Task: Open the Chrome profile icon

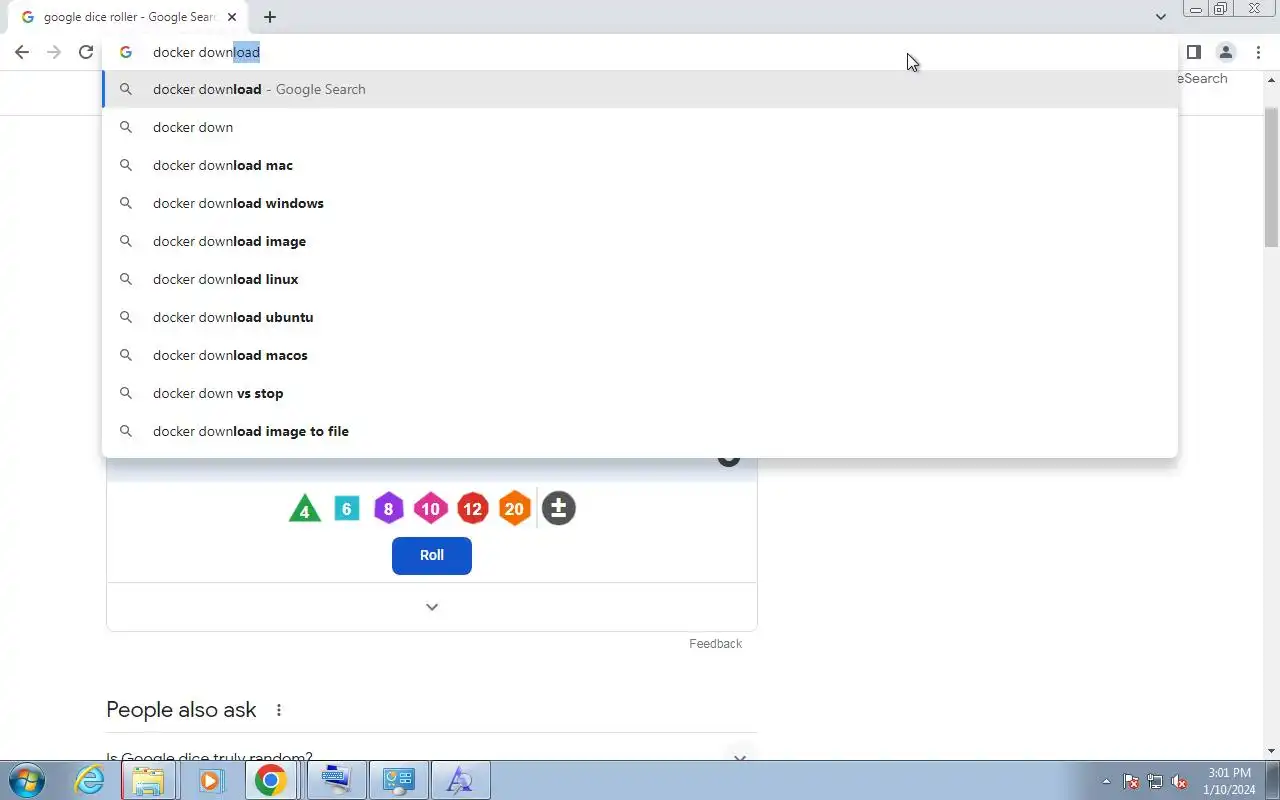Action: click(x=1226, y=52)
